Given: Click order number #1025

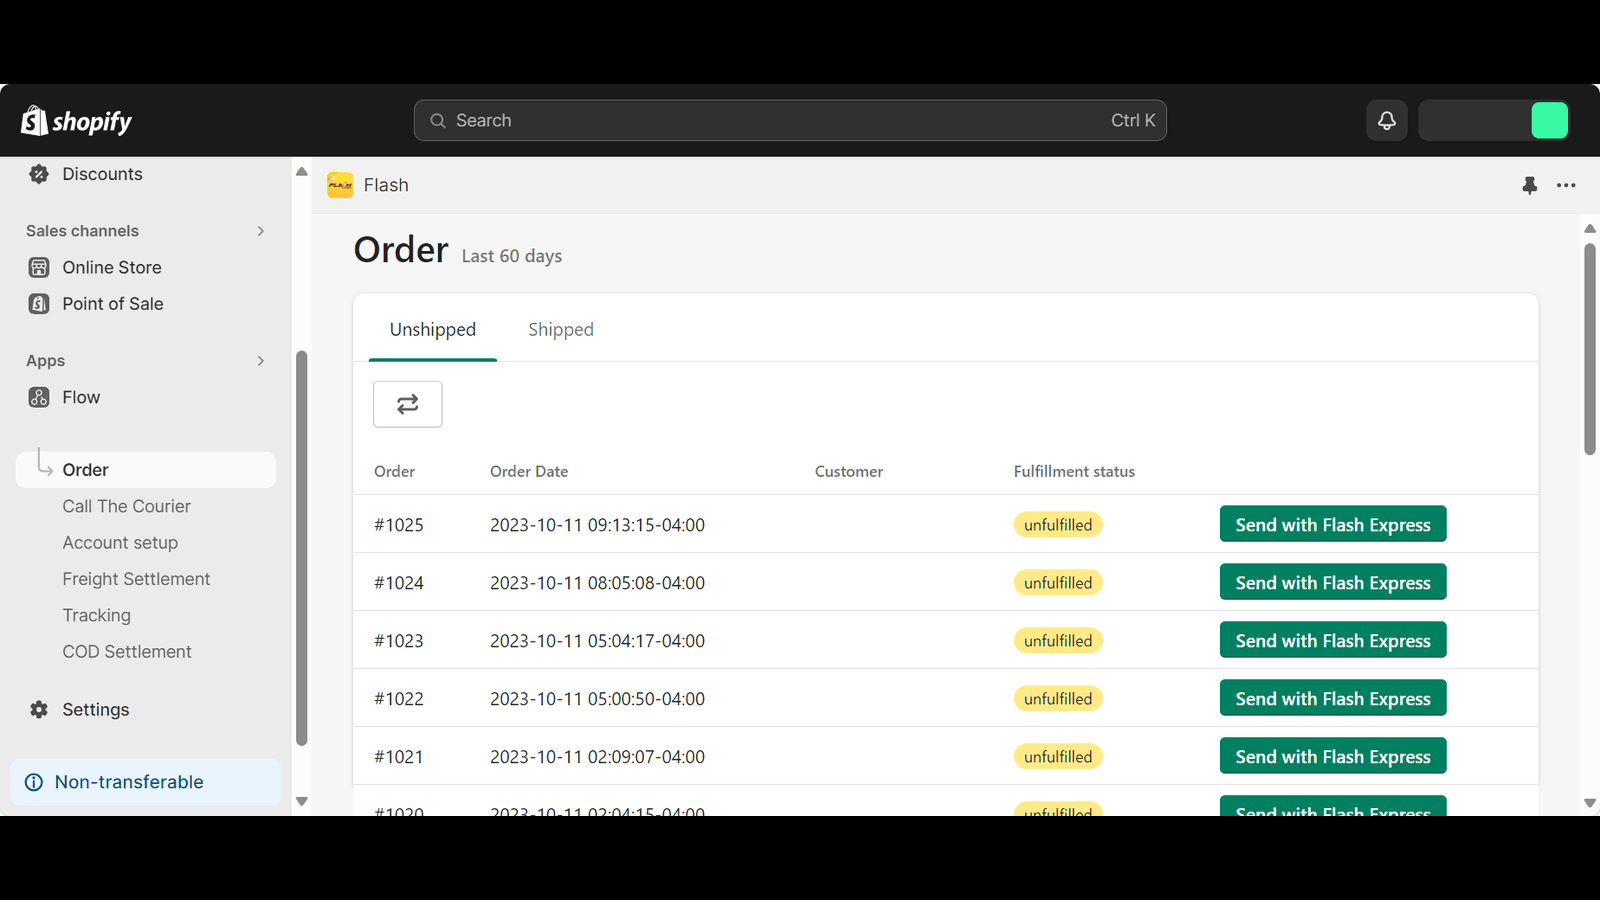Looking at the screenshot, I should pyautogui.click(x=399, y=525).
